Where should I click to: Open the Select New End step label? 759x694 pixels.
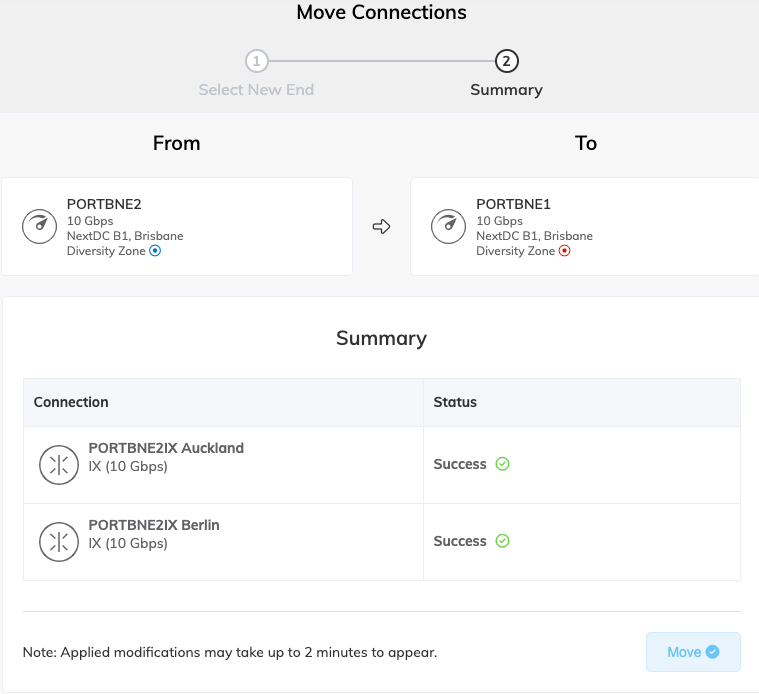[256, 90]
